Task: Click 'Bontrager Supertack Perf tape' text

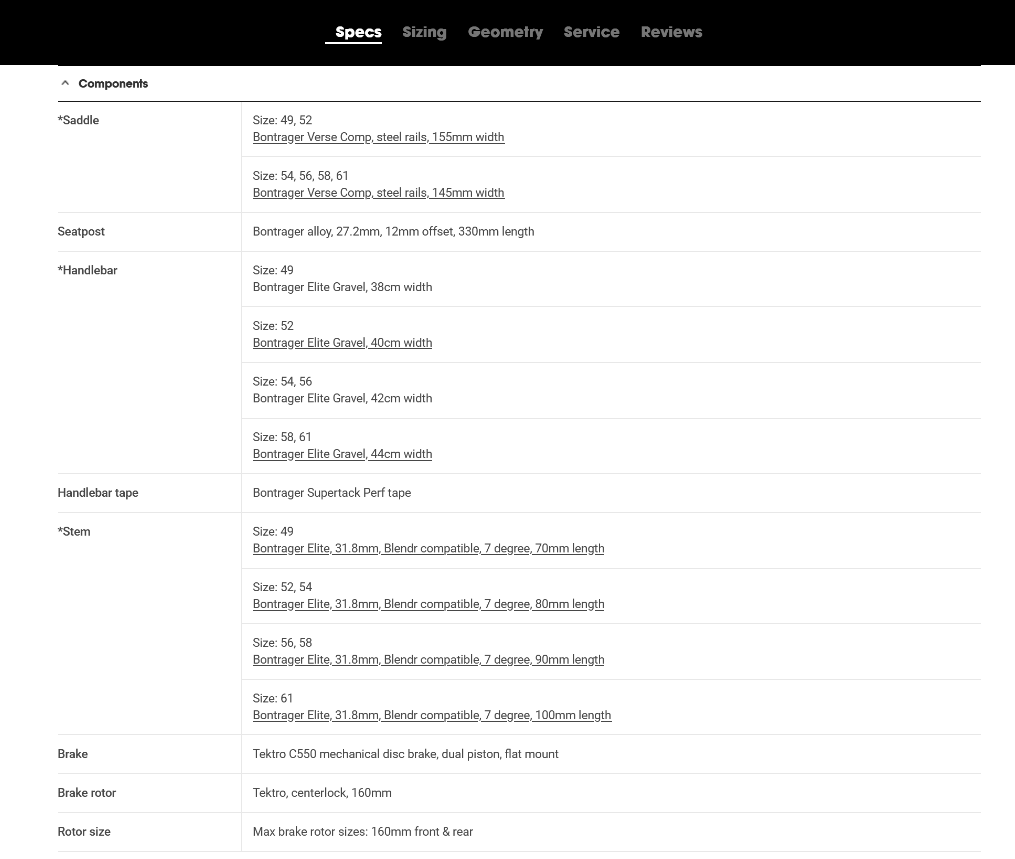Action: [331, 493]
